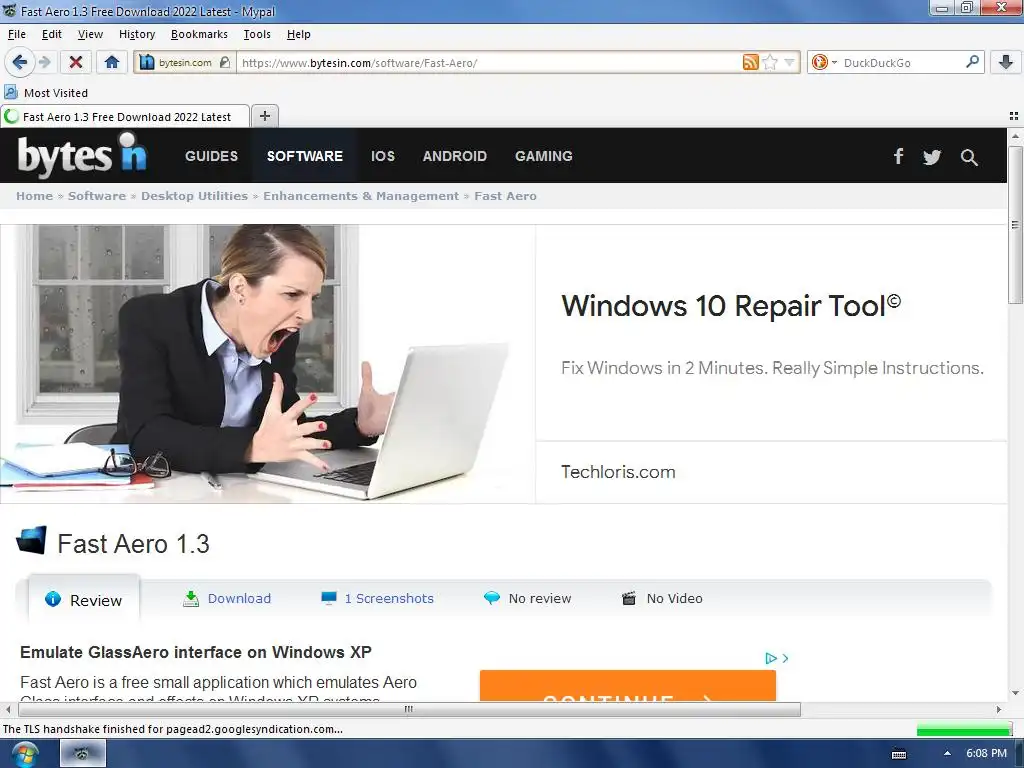Click the Software breadcrumb link

97,196
